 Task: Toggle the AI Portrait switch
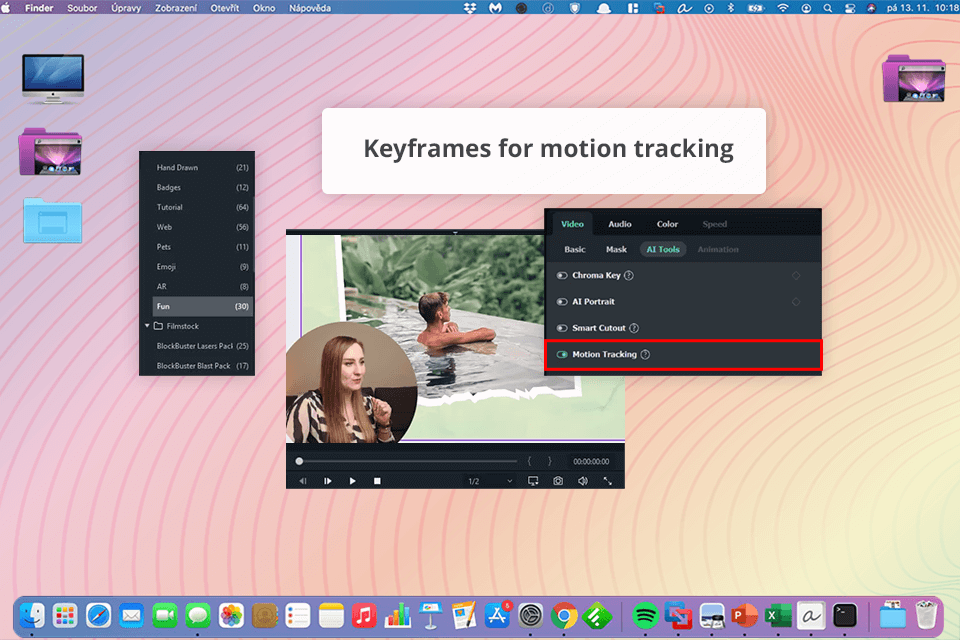(561, 302)
